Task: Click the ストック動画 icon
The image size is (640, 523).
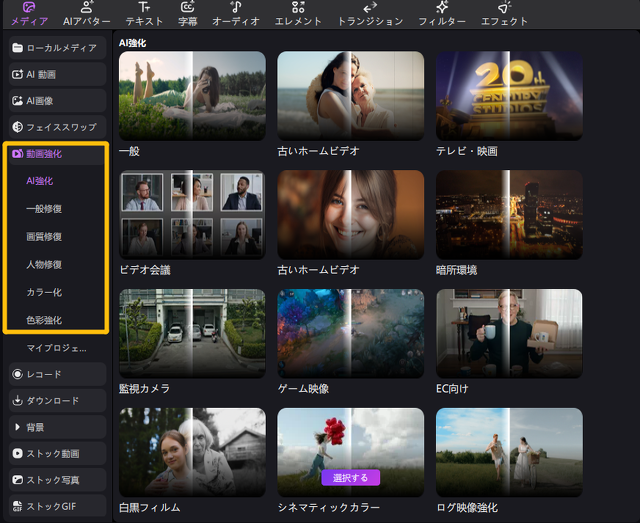Action: (18, 454)
